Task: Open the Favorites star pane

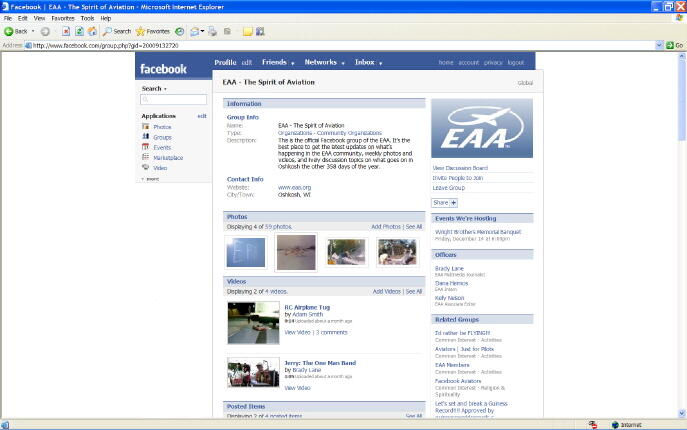Action: pyautogui.click(x=153, y=32)
